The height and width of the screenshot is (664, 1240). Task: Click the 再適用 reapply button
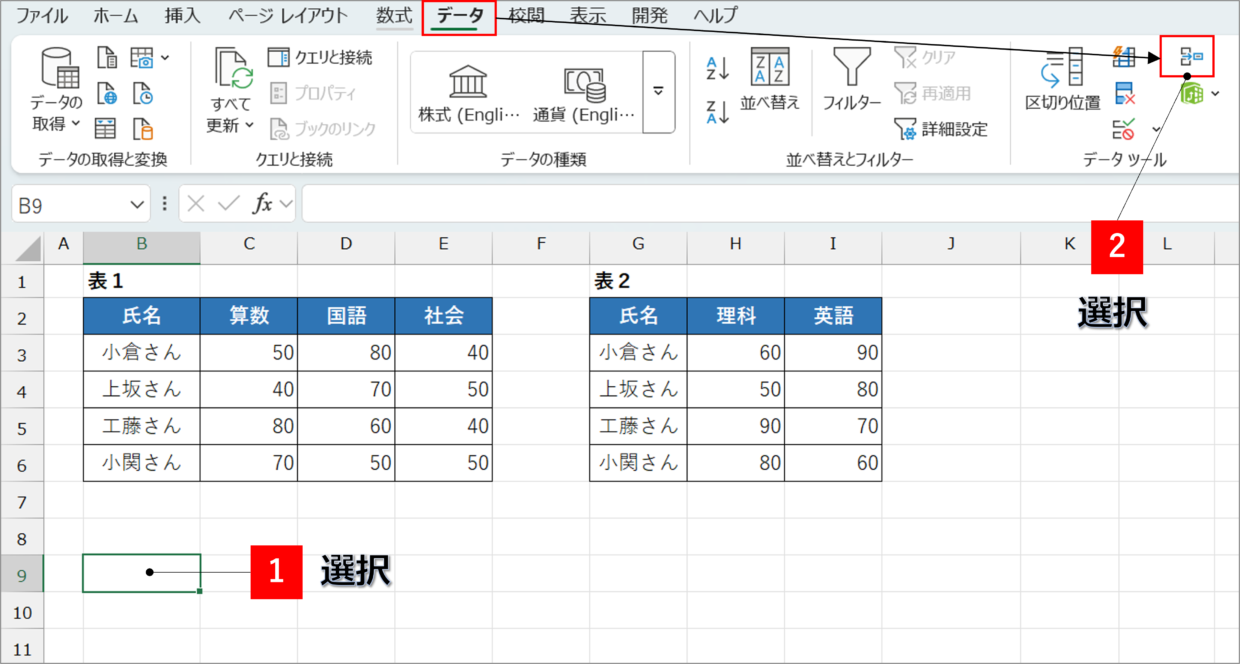[x=932, y=93]
